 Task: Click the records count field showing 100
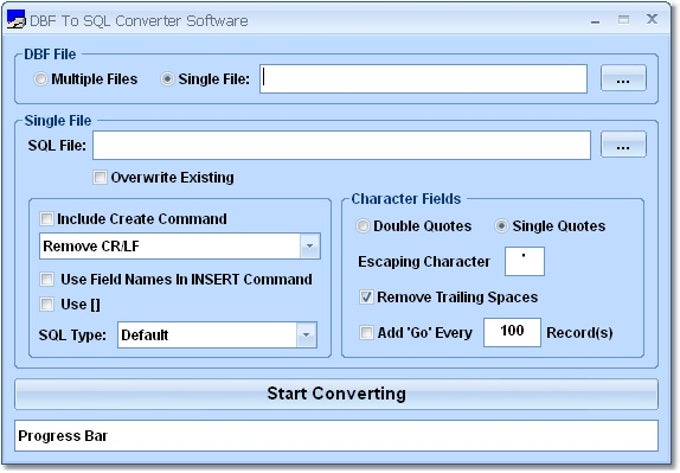point(512,332)
